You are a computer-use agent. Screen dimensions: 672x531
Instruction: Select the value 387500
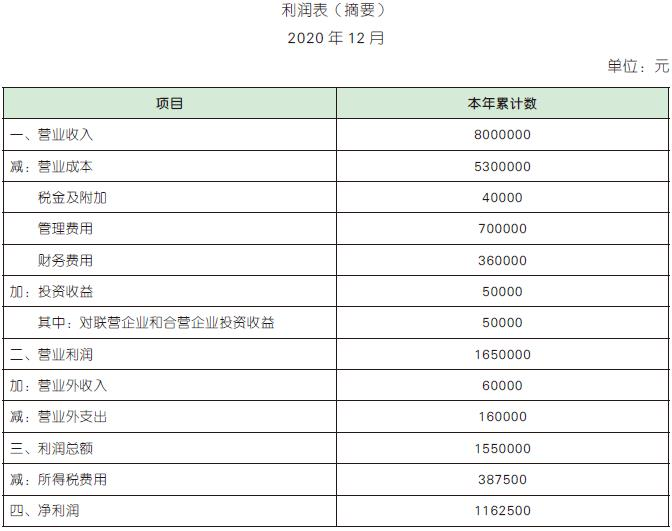(502, 479)
